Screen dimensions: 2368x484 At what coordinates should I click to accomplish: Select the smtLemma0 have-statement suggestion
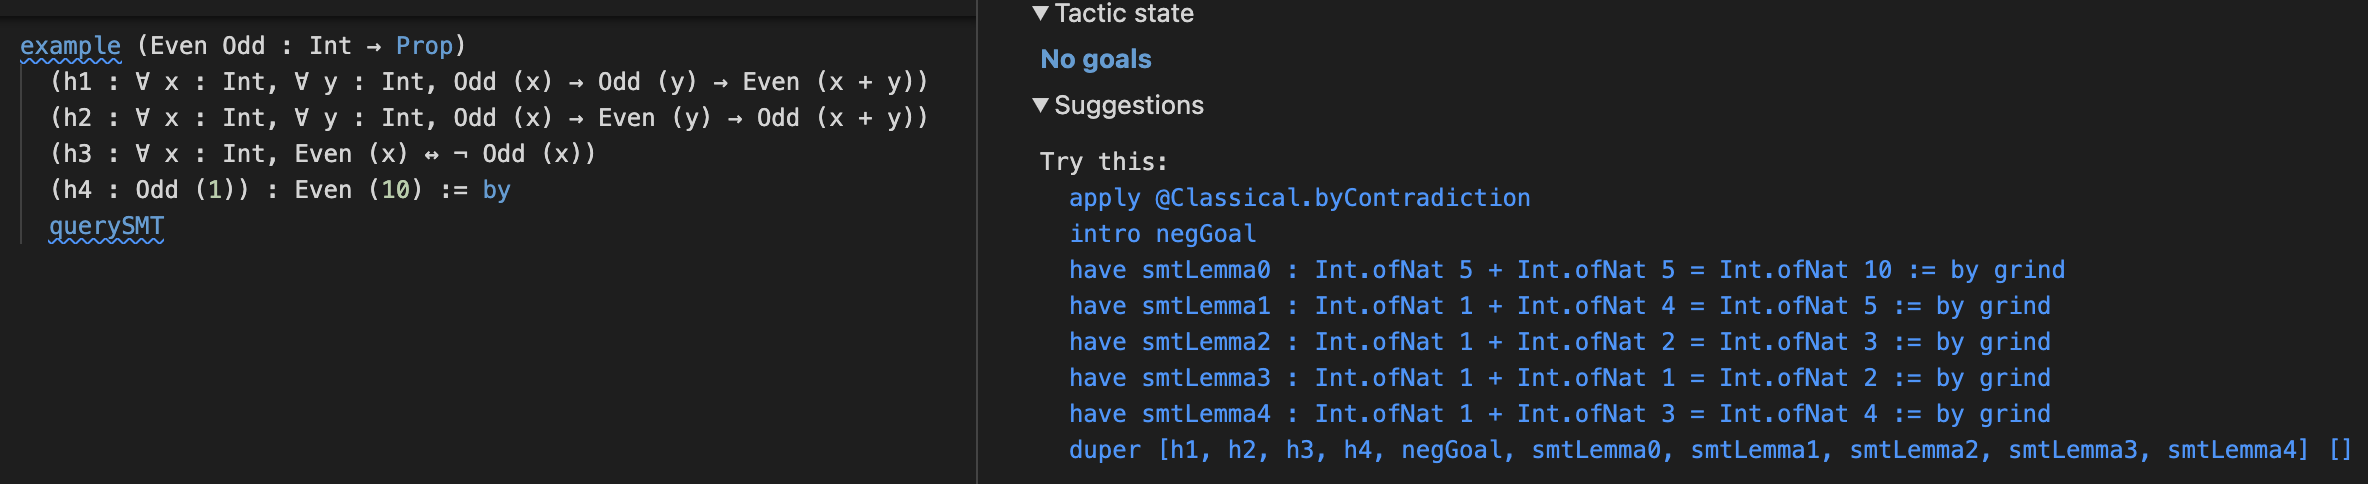[x=1566, y=270]
